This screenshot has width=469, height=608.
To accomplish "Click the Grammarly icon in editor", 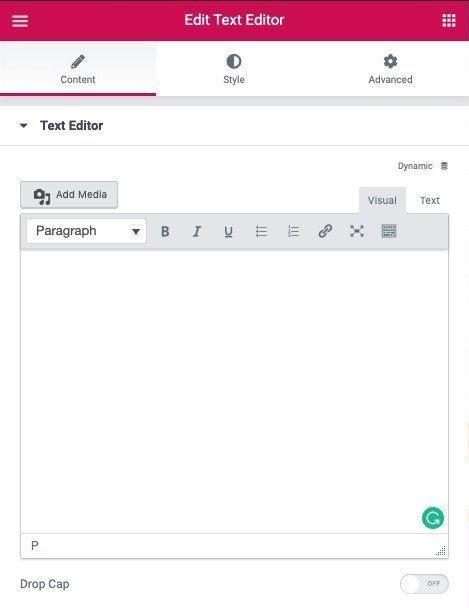I will pyautogui.click(x=433, y=518).
